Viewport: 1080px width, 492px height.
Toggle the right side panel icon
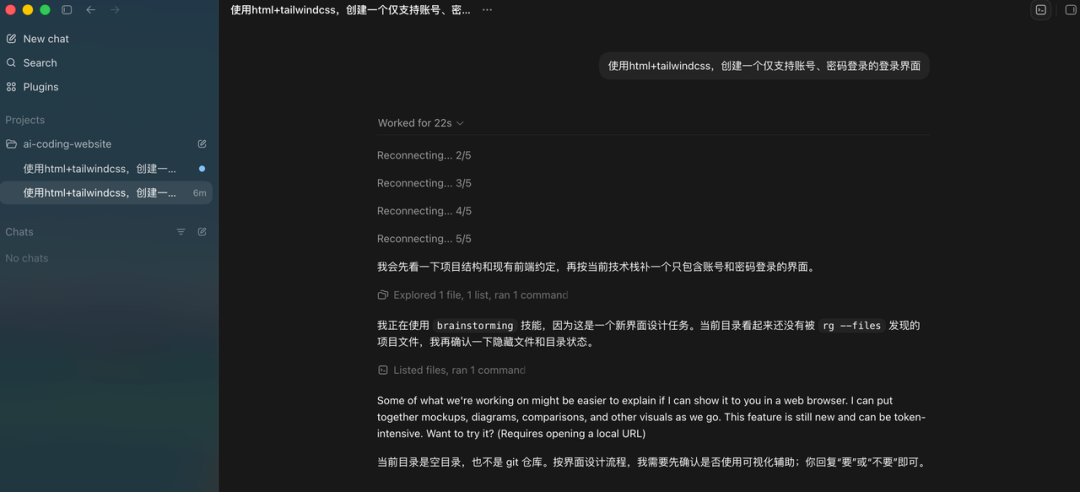pyautogui.click(x=1070, y=10)
